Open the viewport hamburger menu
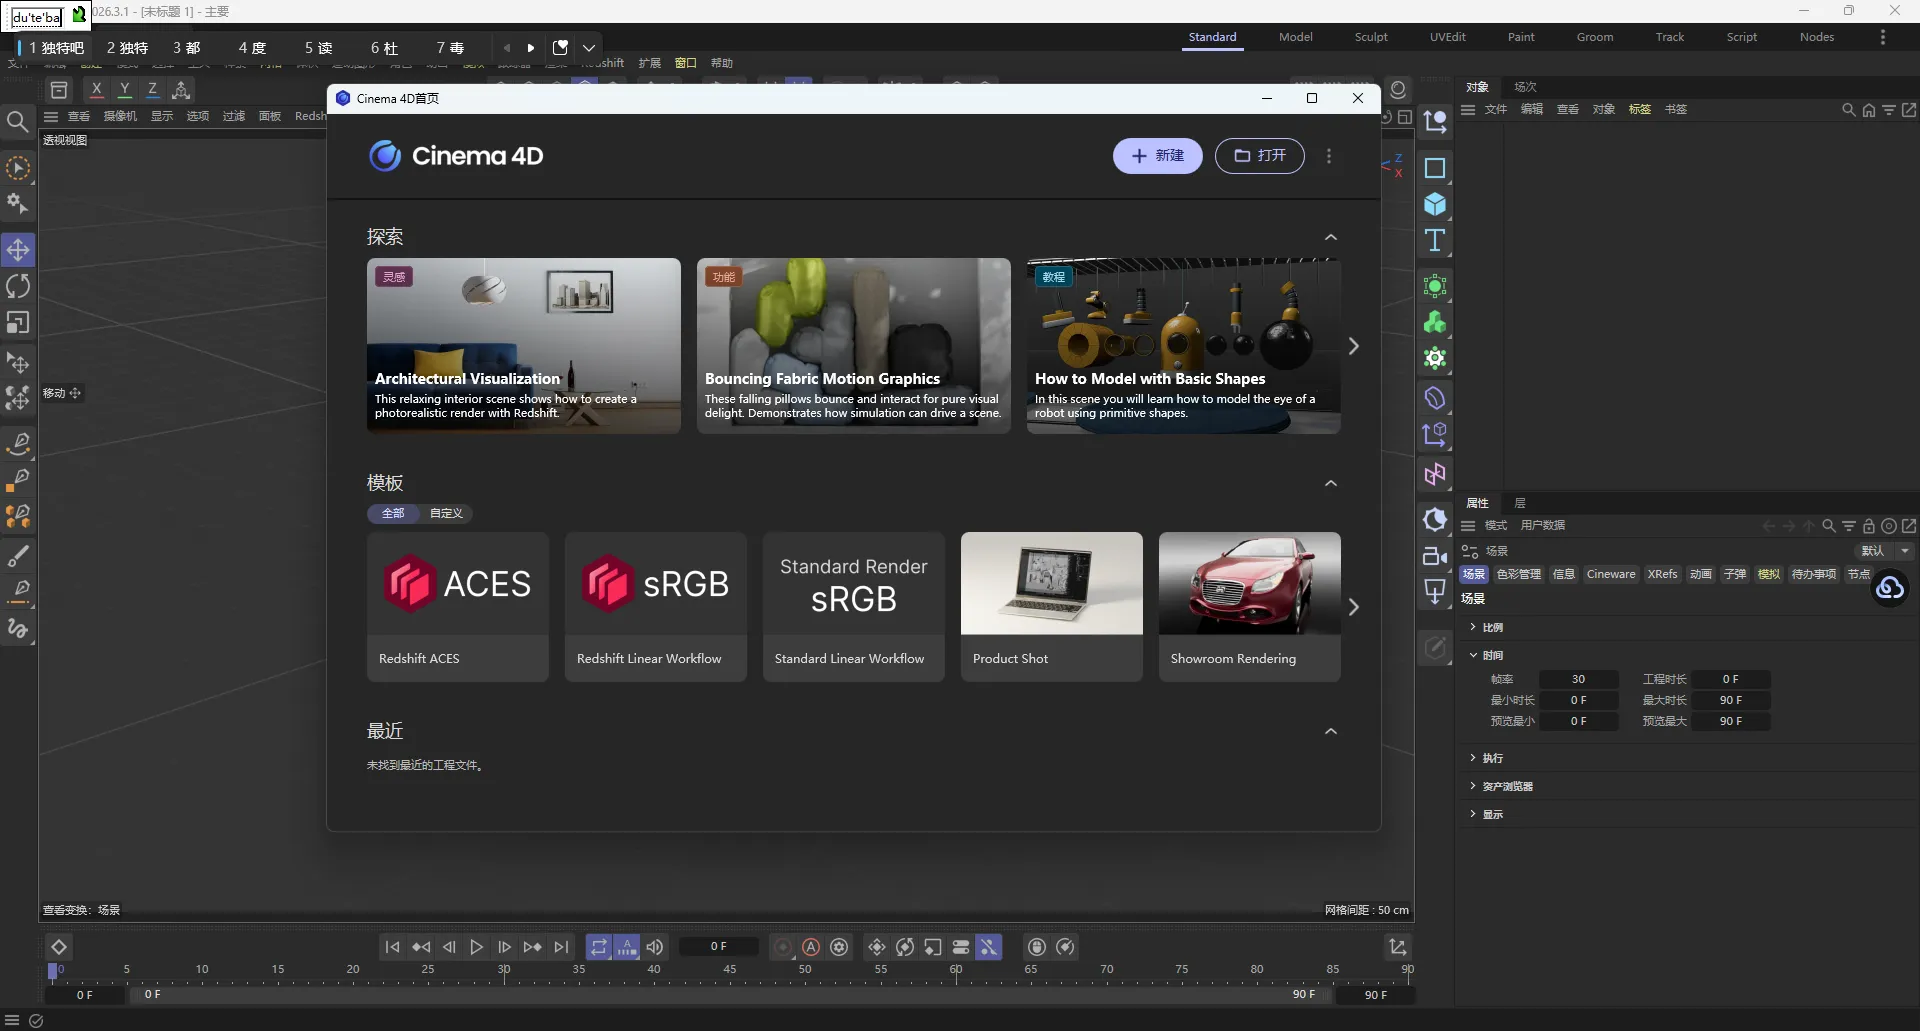 (51, 117)
